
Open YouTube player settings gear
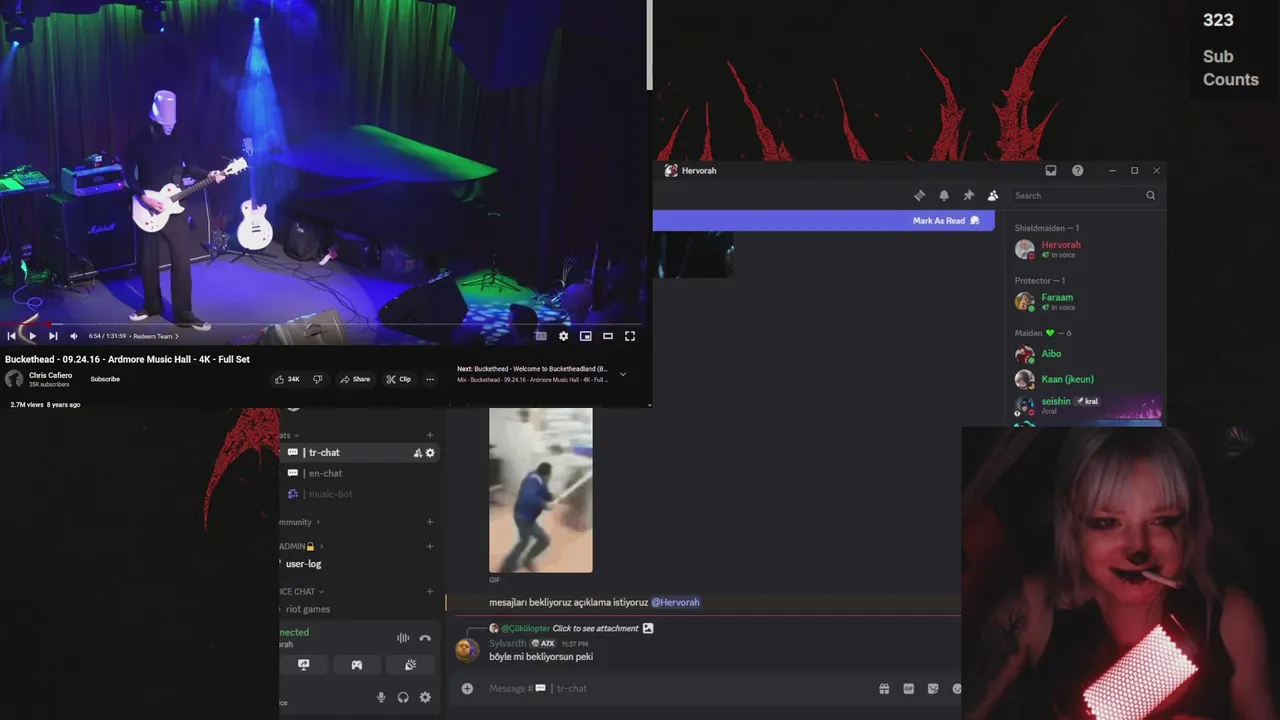563,336
